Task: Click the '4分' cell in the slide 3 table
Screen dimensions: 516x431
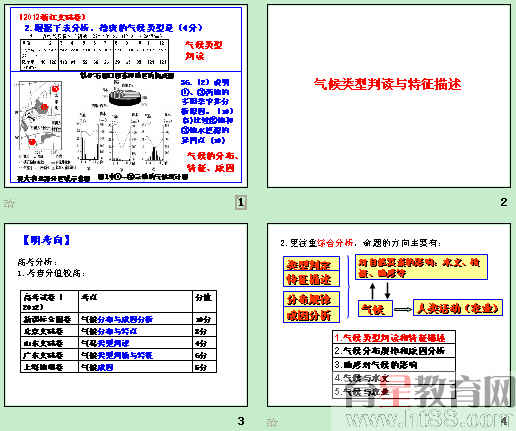Action: tap(204, 343)
